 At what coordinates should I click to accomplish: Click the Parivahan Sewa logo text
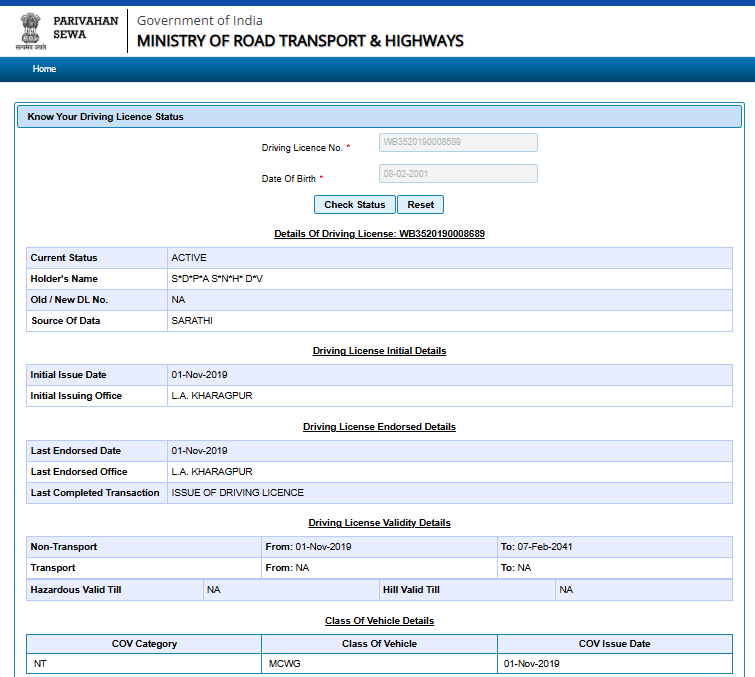point(84,27)
